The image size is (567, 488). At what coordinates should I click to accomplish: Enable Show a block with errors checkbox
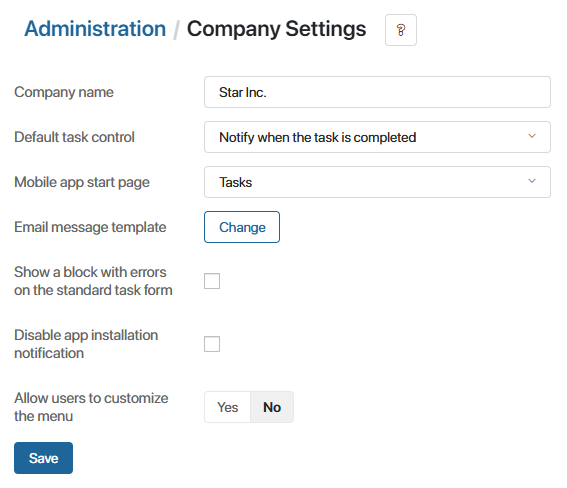tap(212, 281)
